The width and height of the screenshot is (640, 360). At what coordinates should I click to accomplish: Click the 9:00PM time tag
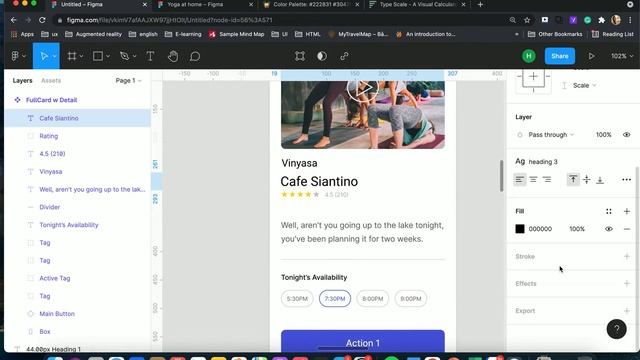coord(411,298)
